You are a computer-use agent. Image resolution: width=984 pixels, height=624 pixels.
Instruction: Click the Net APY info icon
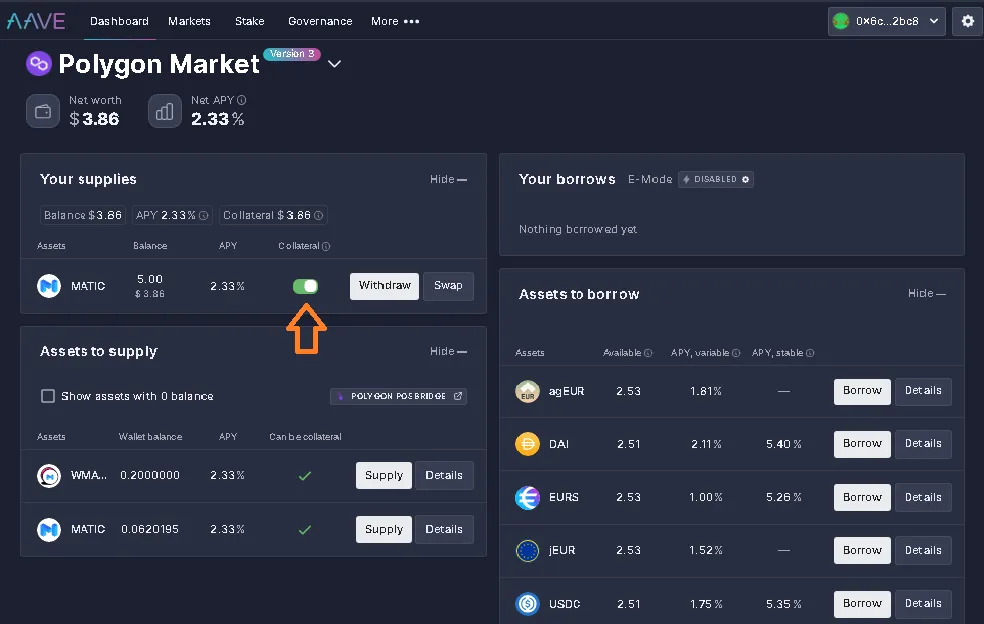(x=242, y=100)
